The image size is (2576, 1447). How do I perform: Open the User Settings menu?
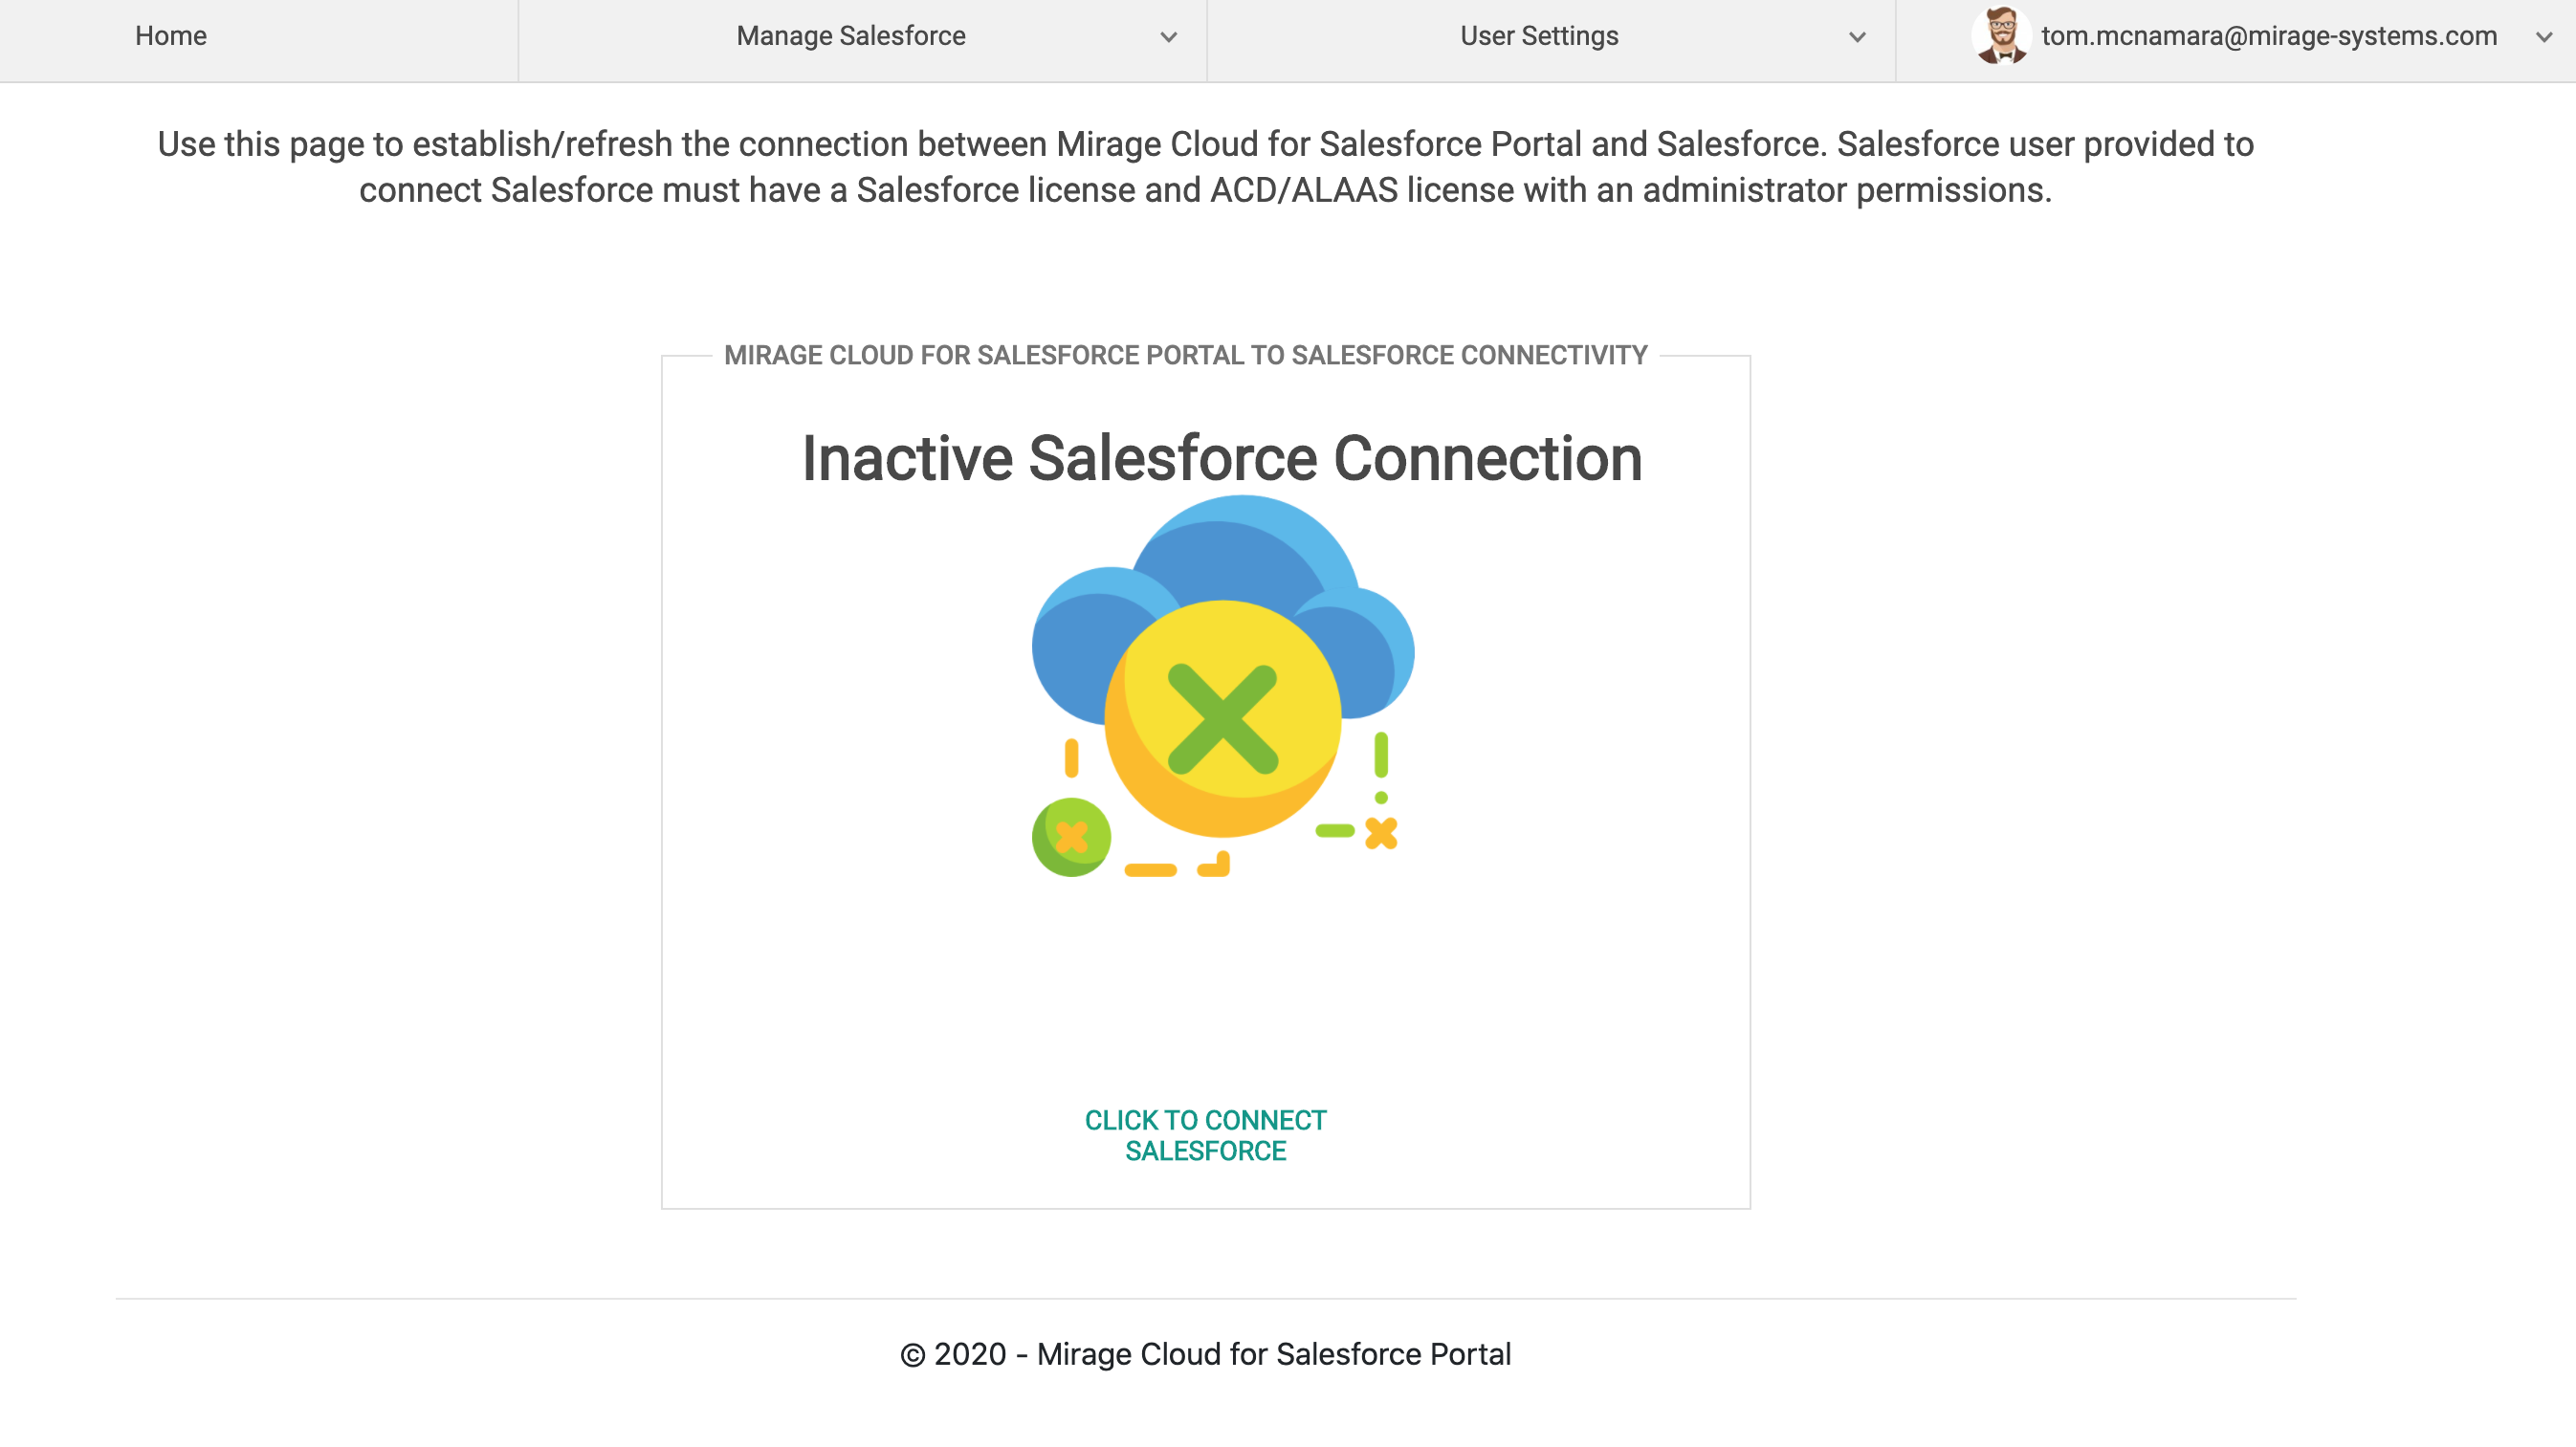pyautogui.click(x=1539, y=36)
